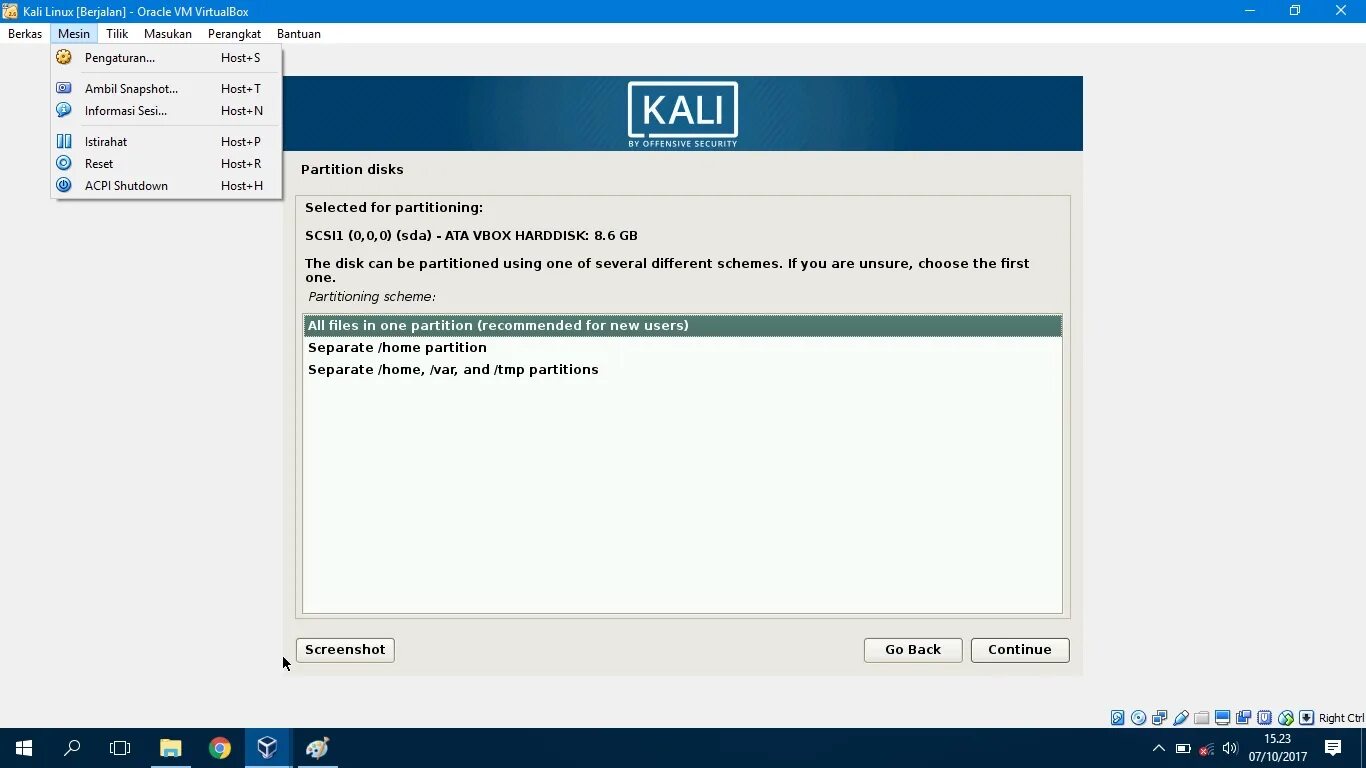Viewport: 1366px width, 768px height.
Task: Click the ACPI Shutdown power icon
Action: point(64,185)
